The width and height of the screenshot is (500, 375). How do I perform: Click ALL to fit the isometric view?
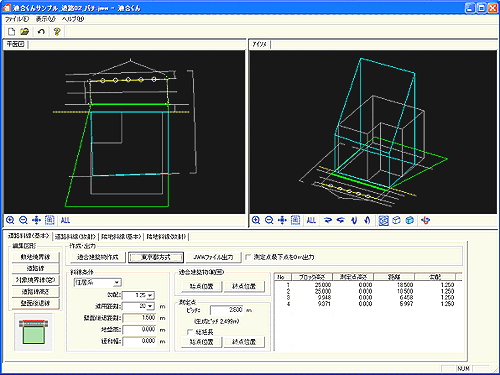point(311,220)
